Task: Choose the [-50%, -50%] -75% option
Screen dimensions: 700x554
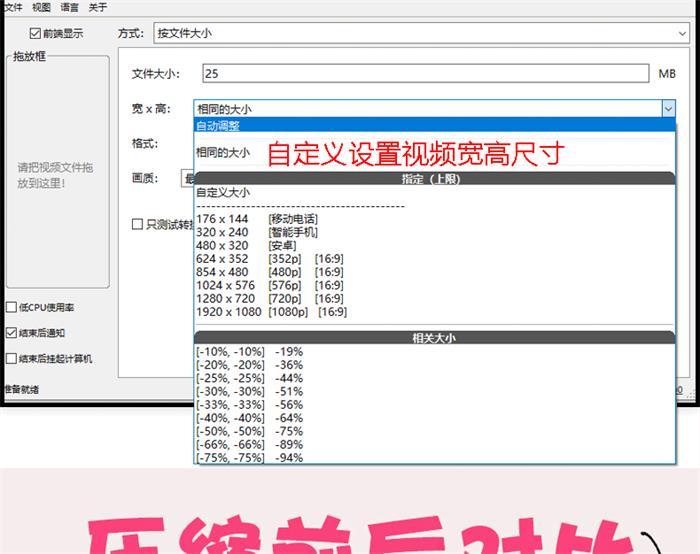Action: click(x=435, y=431)
